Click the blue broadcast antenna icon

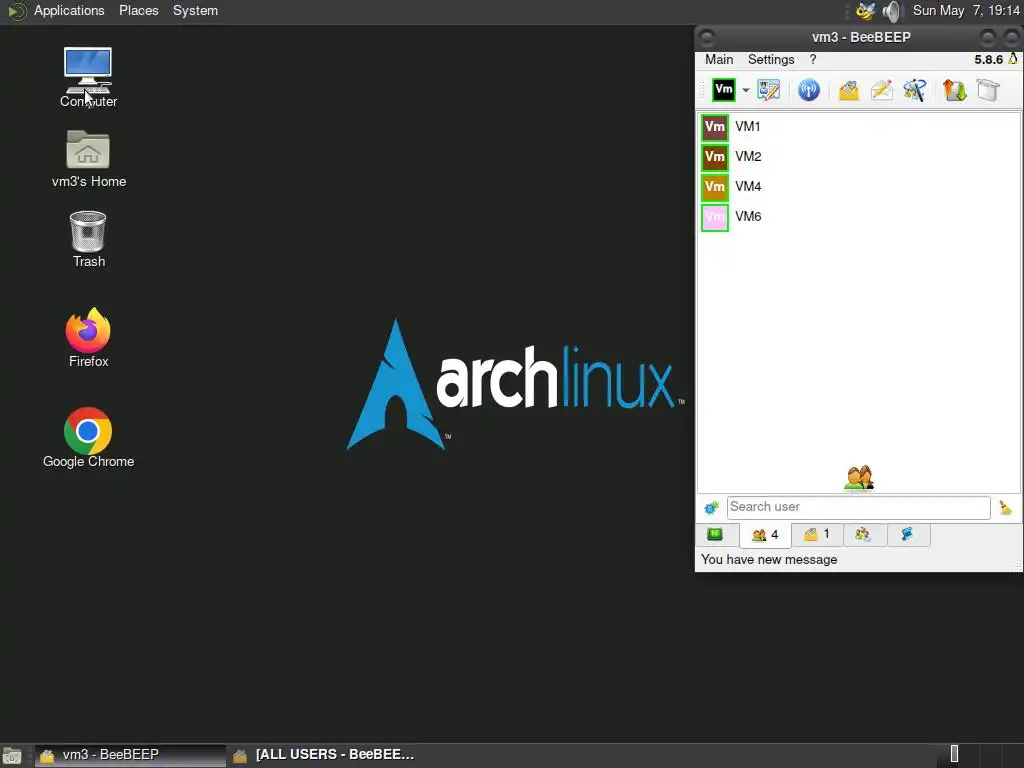[808, 89]
